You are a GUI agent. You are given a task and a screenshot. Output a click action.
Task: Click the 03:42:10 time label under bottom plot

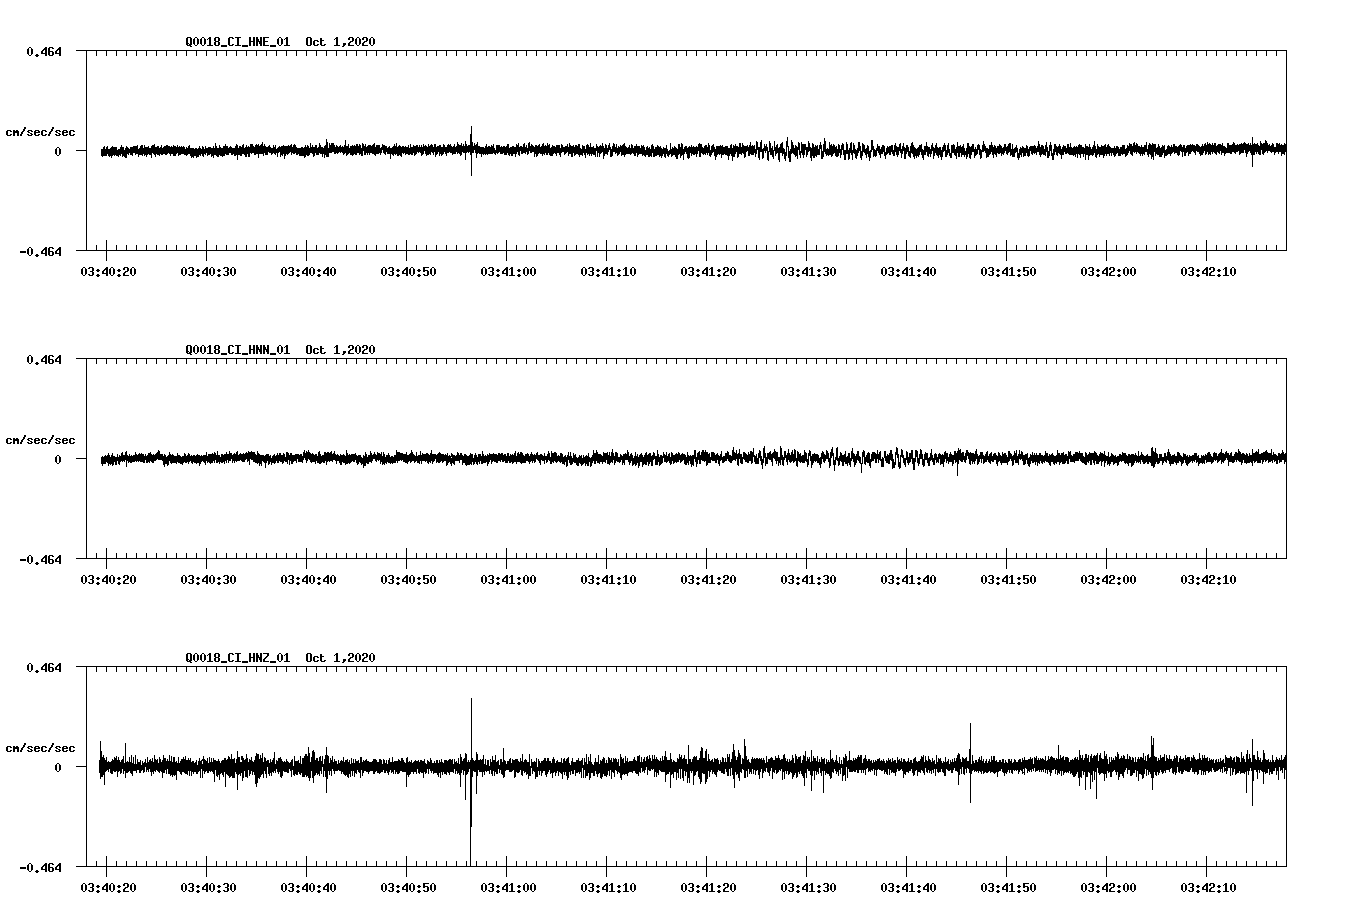1206,886
